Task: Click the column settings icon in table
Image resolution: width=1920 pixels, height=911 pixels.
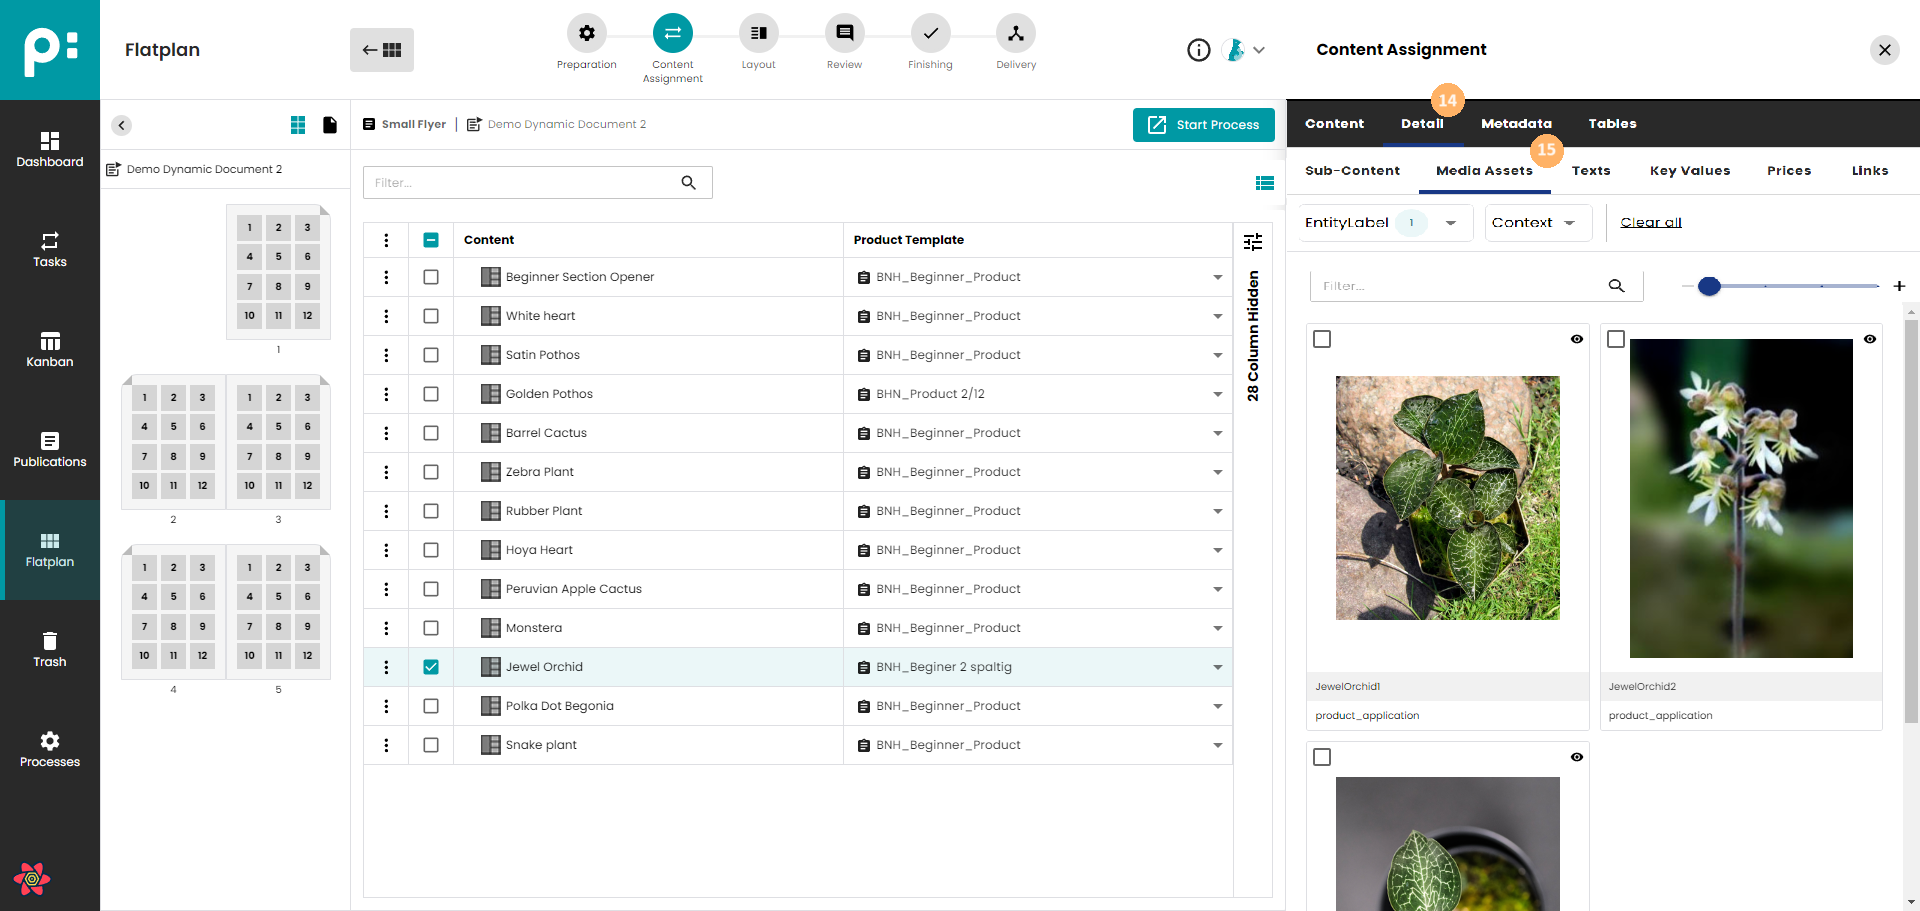Action: (1252, 242)
